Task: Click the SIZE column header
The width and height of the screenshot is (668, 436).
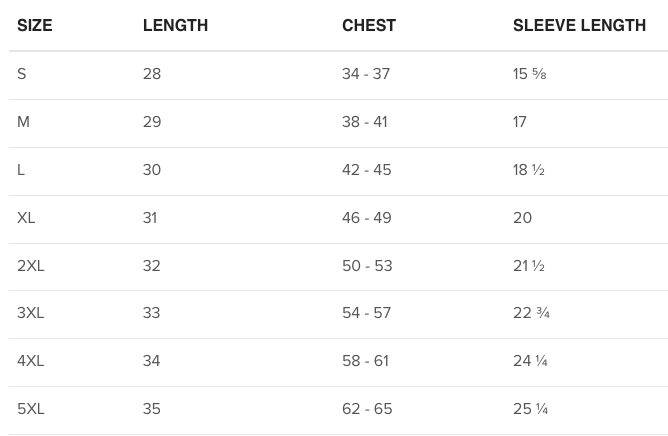Action: click(x=35, y=26)
